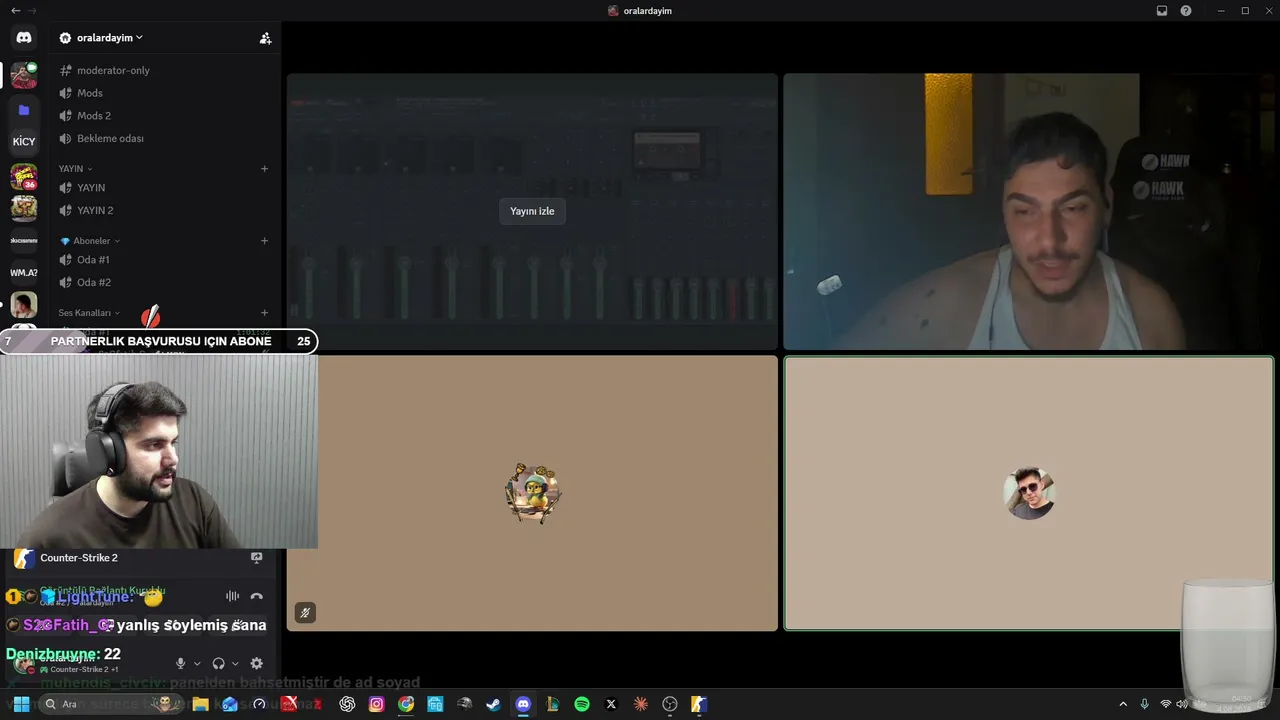This screenshot has height=720, width=1280.
Task: Open Discord help icon in title bar
Action: [1186, 11]
